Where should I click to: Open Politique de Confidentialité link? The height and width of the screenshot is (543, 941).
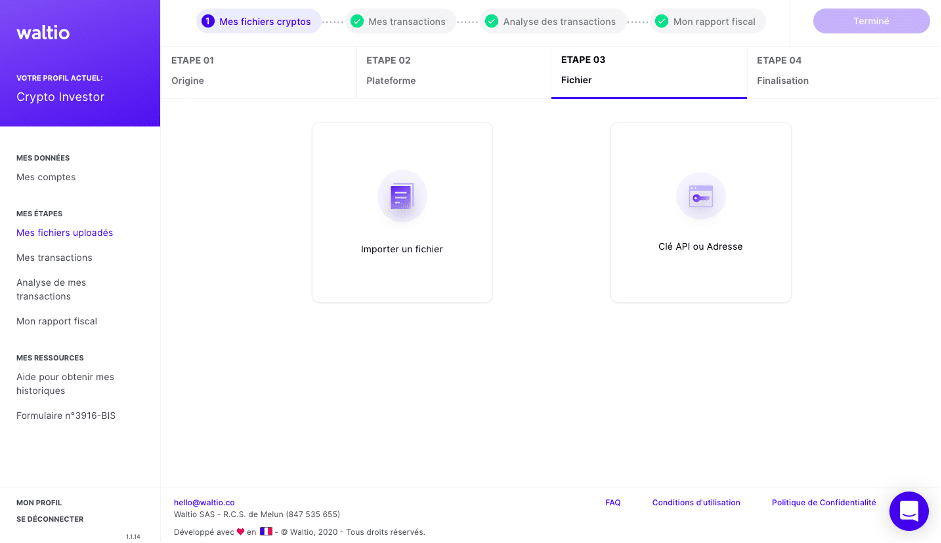tap(823, 502)
